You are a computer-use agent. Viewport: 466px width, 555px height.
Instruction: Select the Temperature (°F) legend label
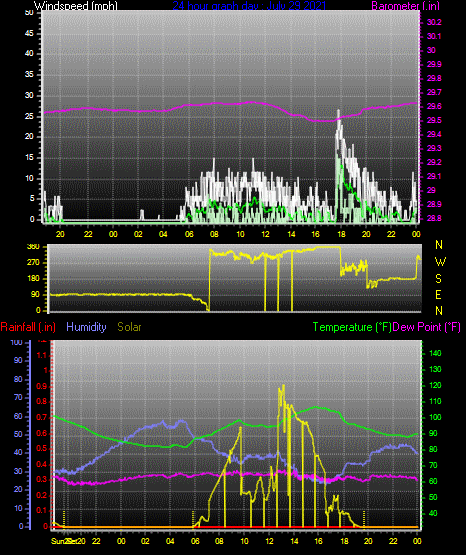click(352, 327)
